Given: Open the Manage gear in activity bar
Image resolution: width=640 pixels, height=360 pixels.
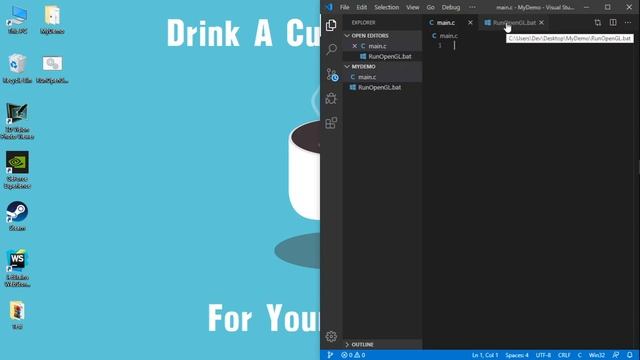Looking at the screenshot, I should (x=331, y=336).
